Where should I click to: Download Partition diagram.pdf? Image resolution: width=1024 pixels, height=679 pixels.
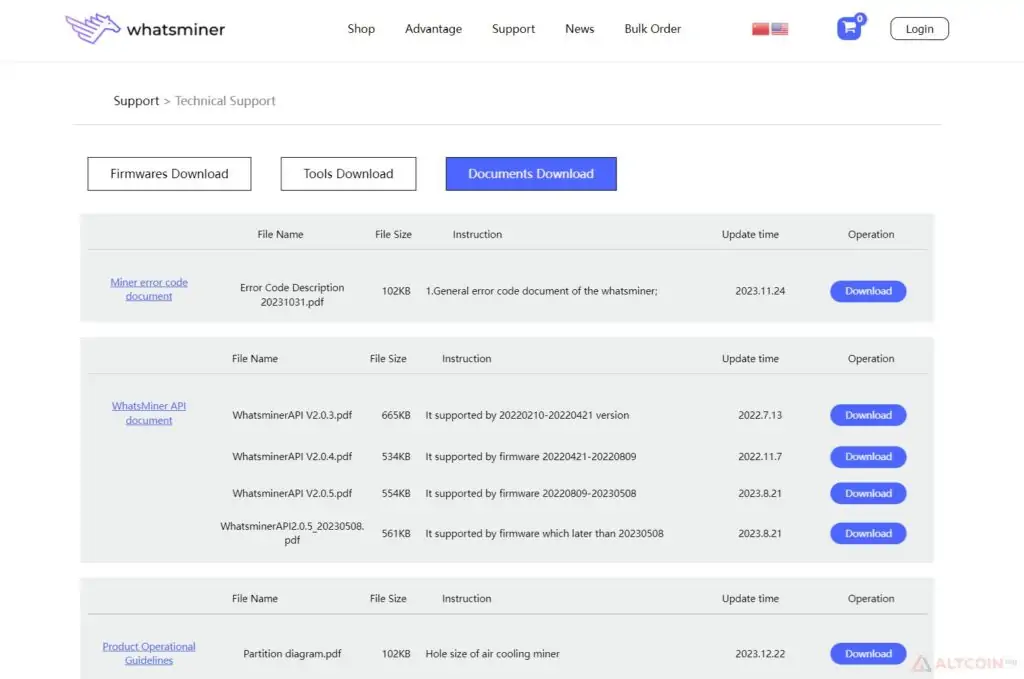(x=868, y=654)
